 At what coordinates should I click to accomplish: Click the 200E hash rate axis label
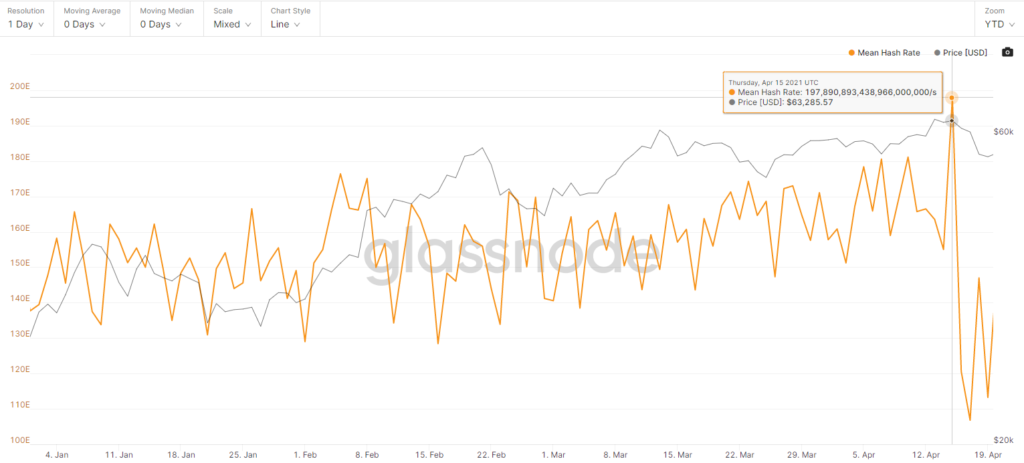19,87
